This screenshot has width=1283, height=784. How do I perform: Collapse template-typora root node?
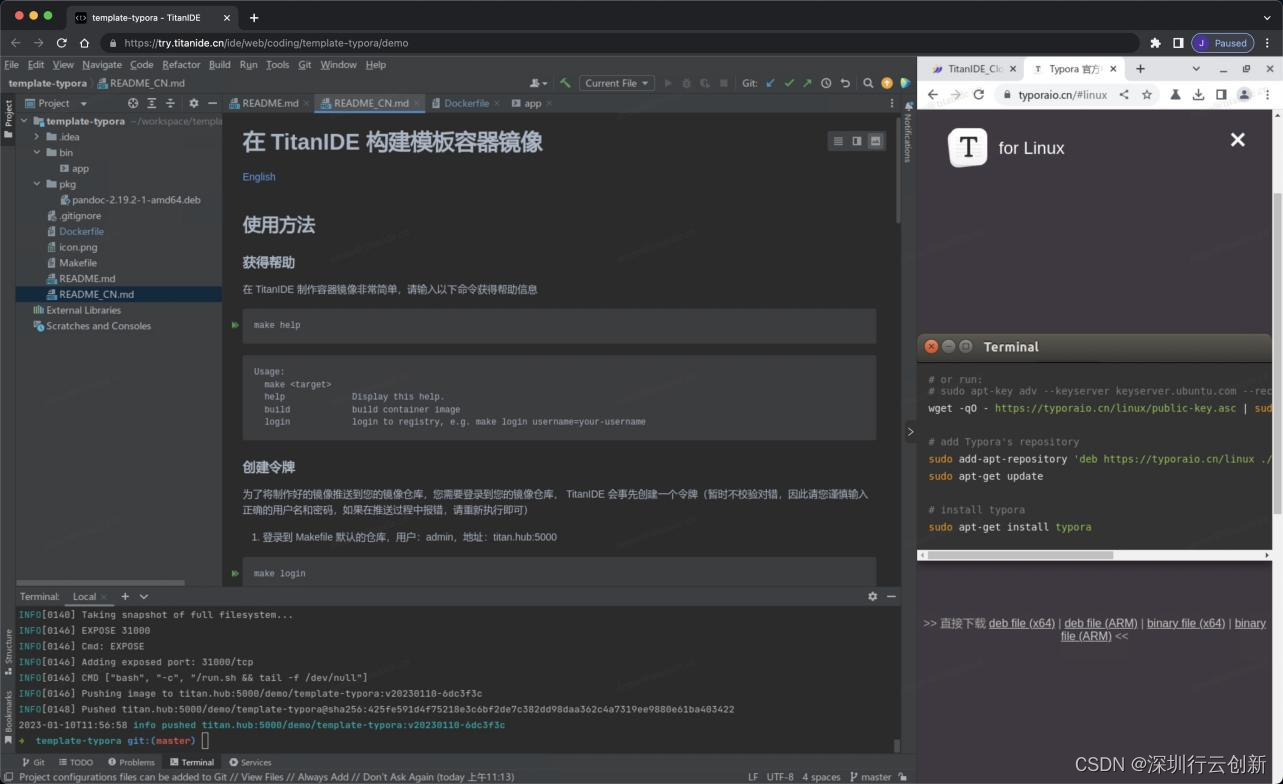[24, 121]
